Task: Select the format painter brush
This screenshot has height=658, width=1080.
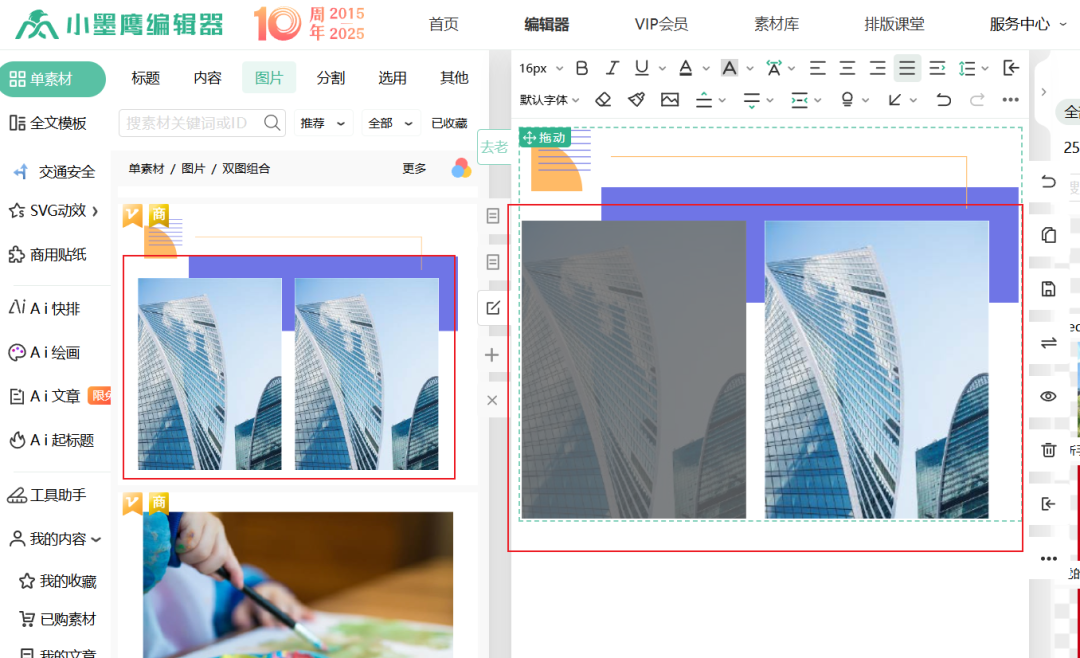Action: tap(636, 100)
